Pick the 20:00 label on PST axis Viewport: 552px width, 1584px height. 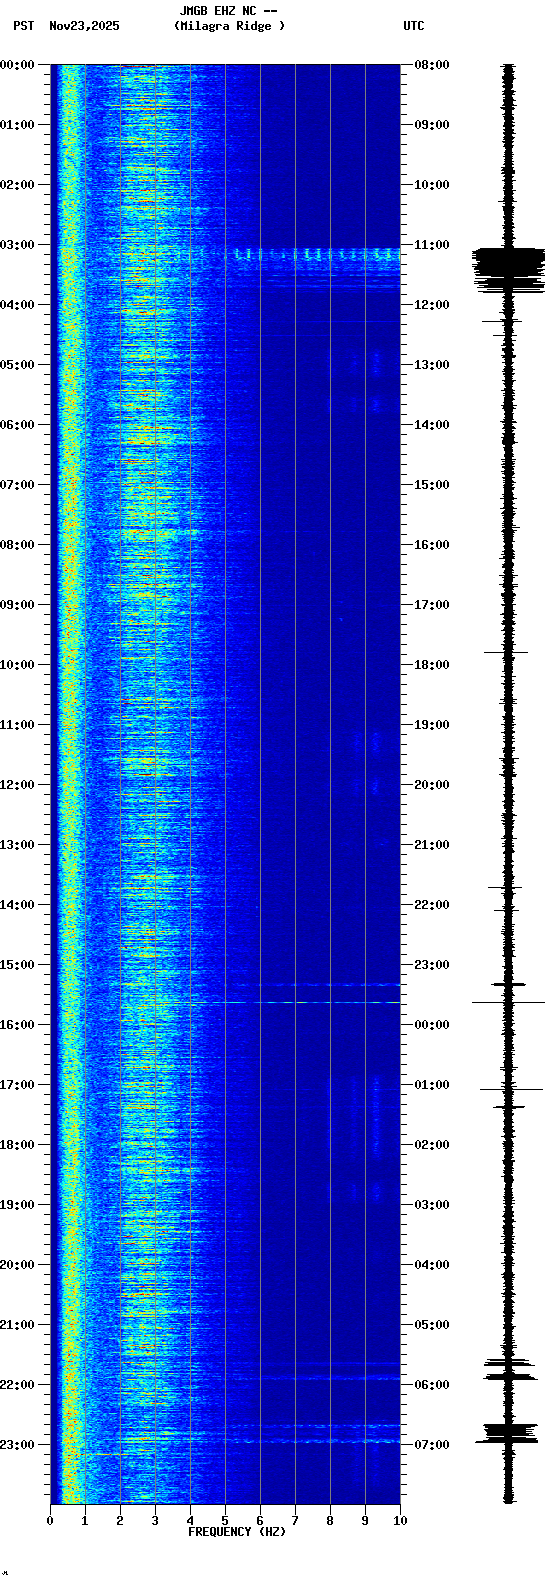[x=17, y=1265]
